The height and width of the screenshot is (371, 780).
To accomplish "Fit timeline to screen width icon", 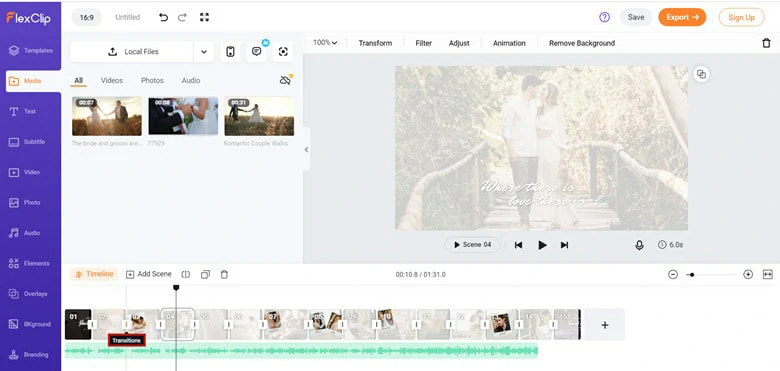I will 768,275.
